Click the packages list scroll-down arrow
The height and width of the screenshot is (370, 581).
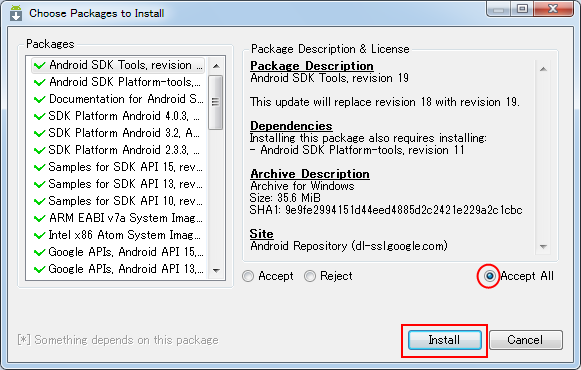pyautogui.click(x=216, y=270)
